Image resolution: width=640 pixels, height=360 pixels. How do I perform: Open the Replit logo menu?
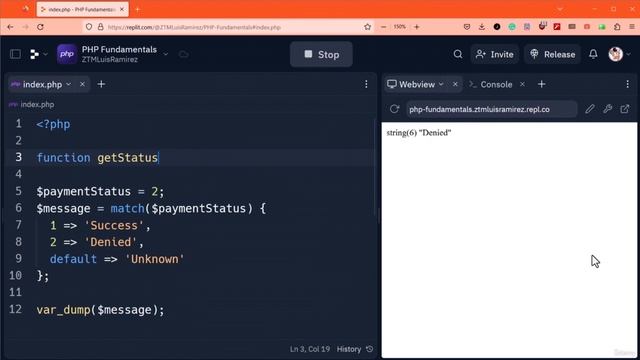(x=34, y=54)
